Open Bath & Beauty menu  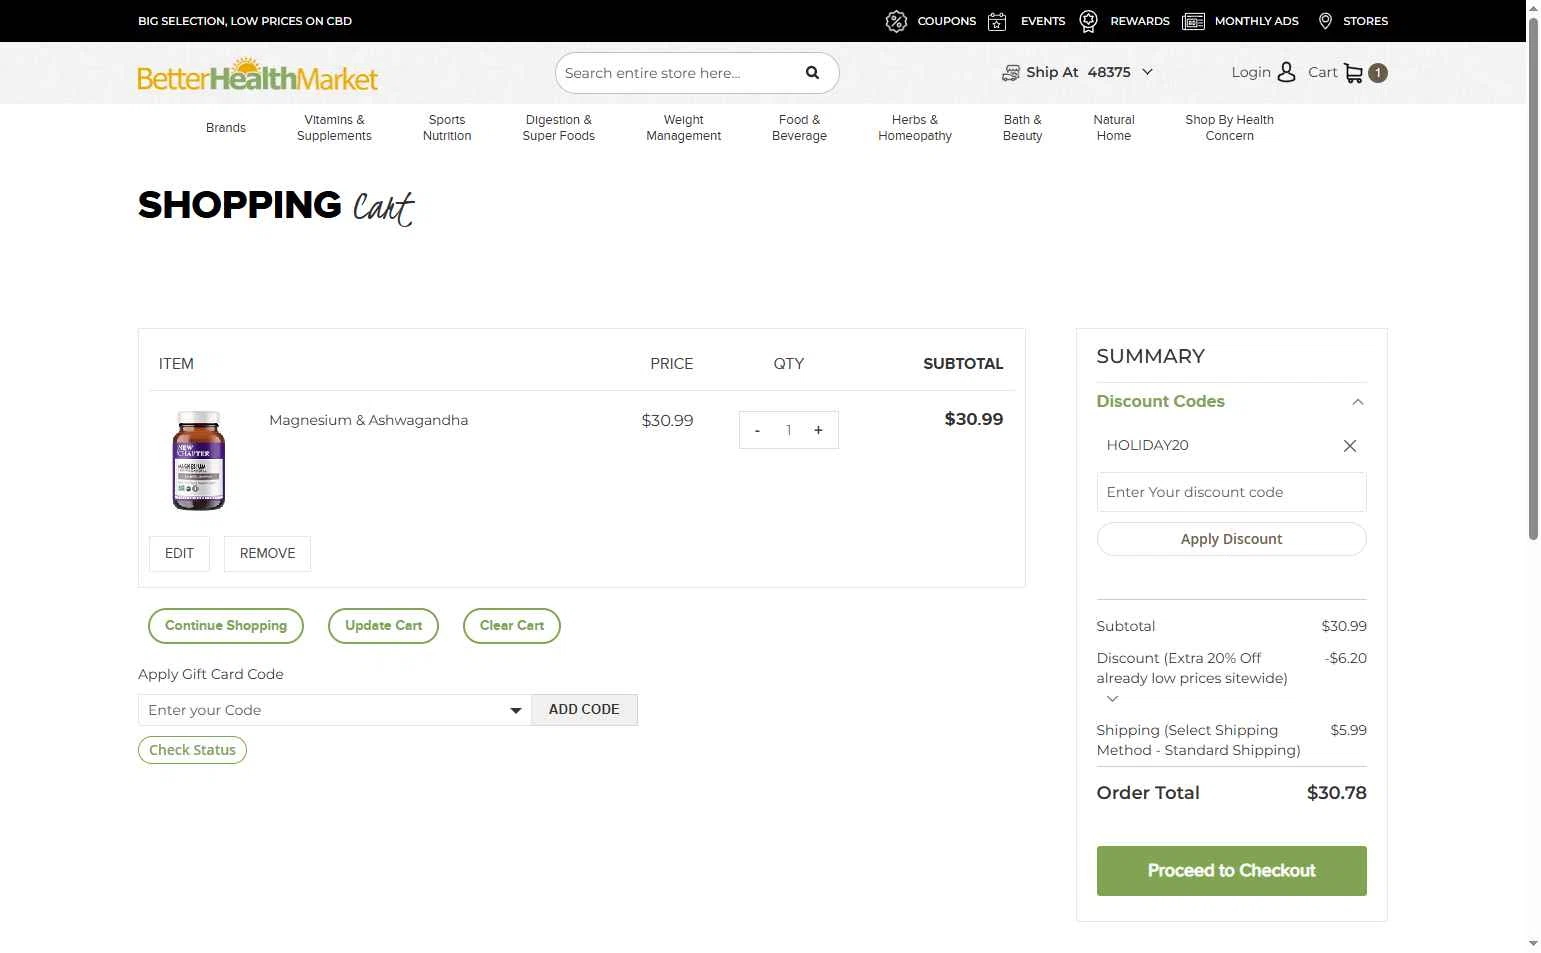point(1022,128)
